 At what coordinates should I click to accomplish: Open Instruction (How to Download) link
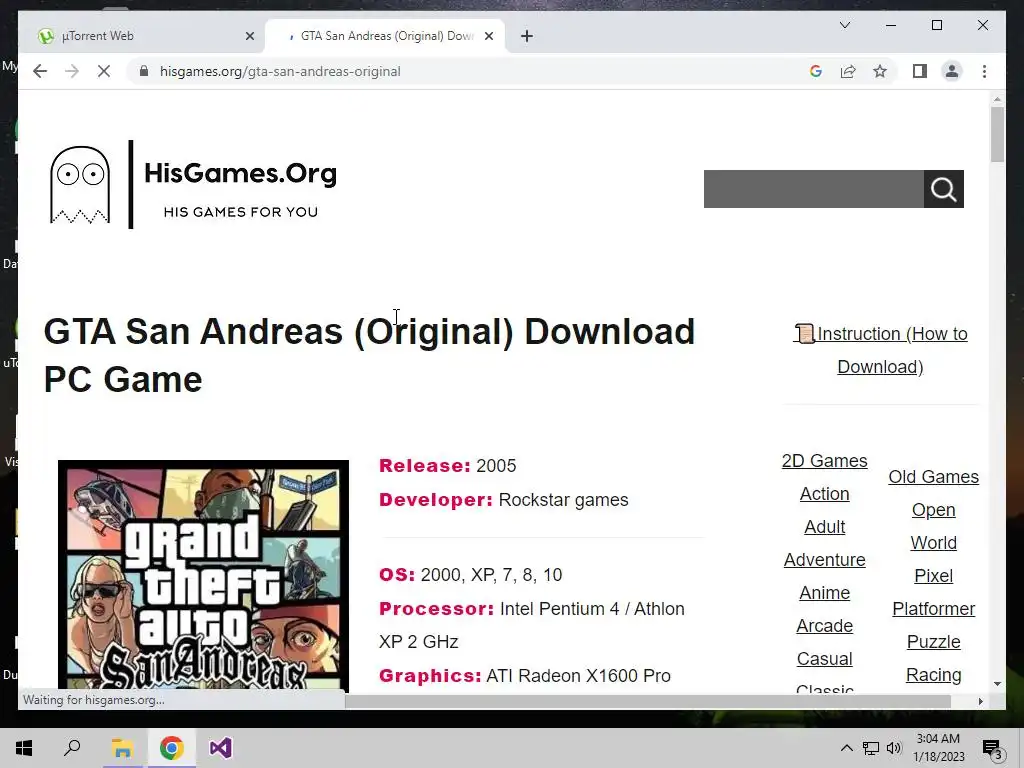tap(880, 350)
